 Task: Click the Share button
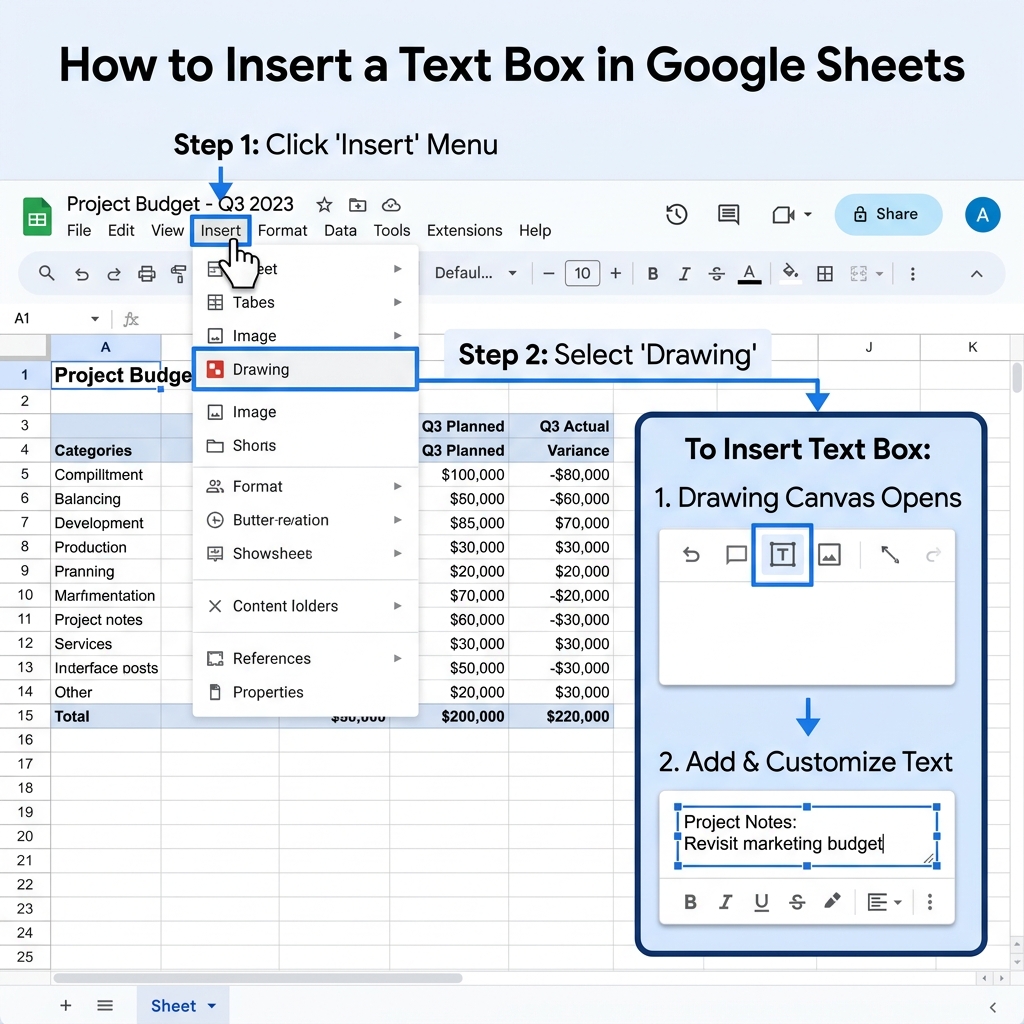point(888,214)
